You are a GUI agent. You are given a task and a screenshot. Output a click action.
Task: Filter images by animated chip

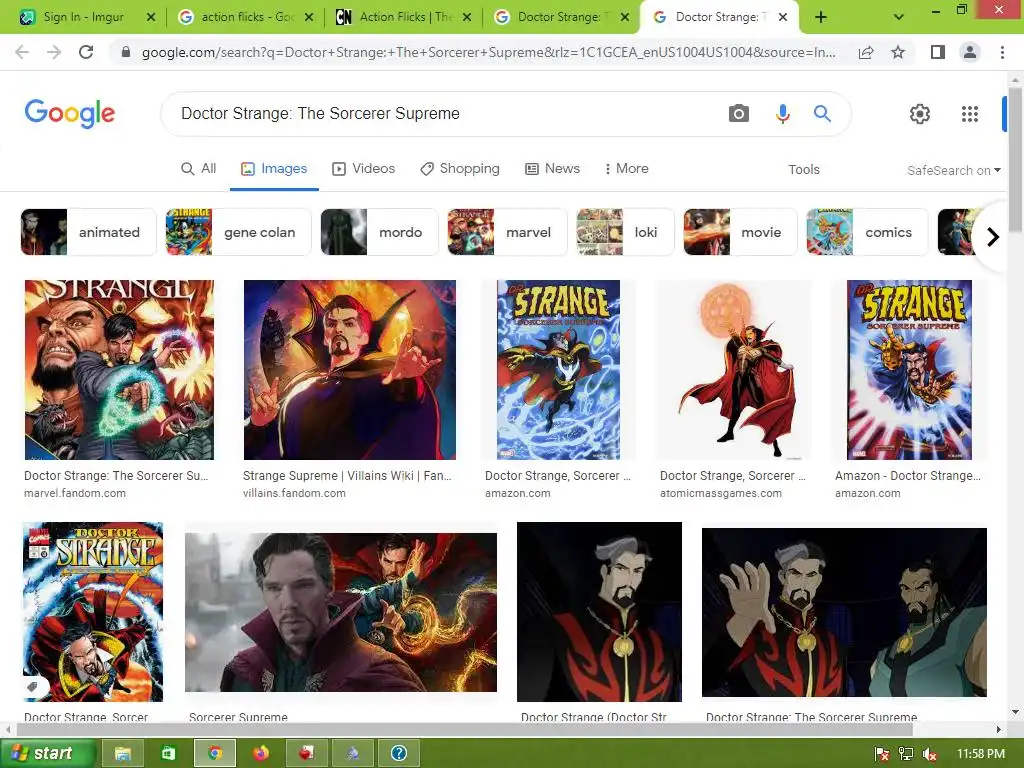[x=88, y=232]
